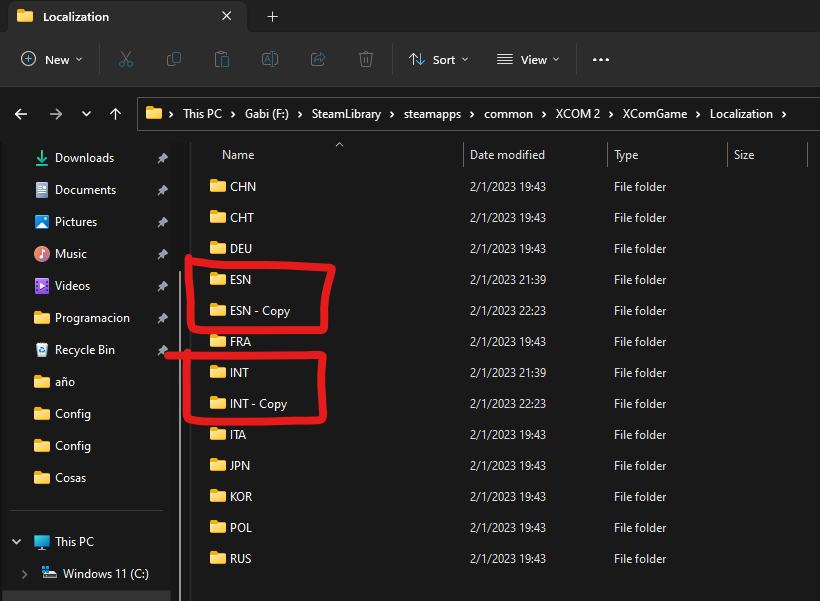Click common breadcrumb
The image size is (820, 601).
click(508, 114)
